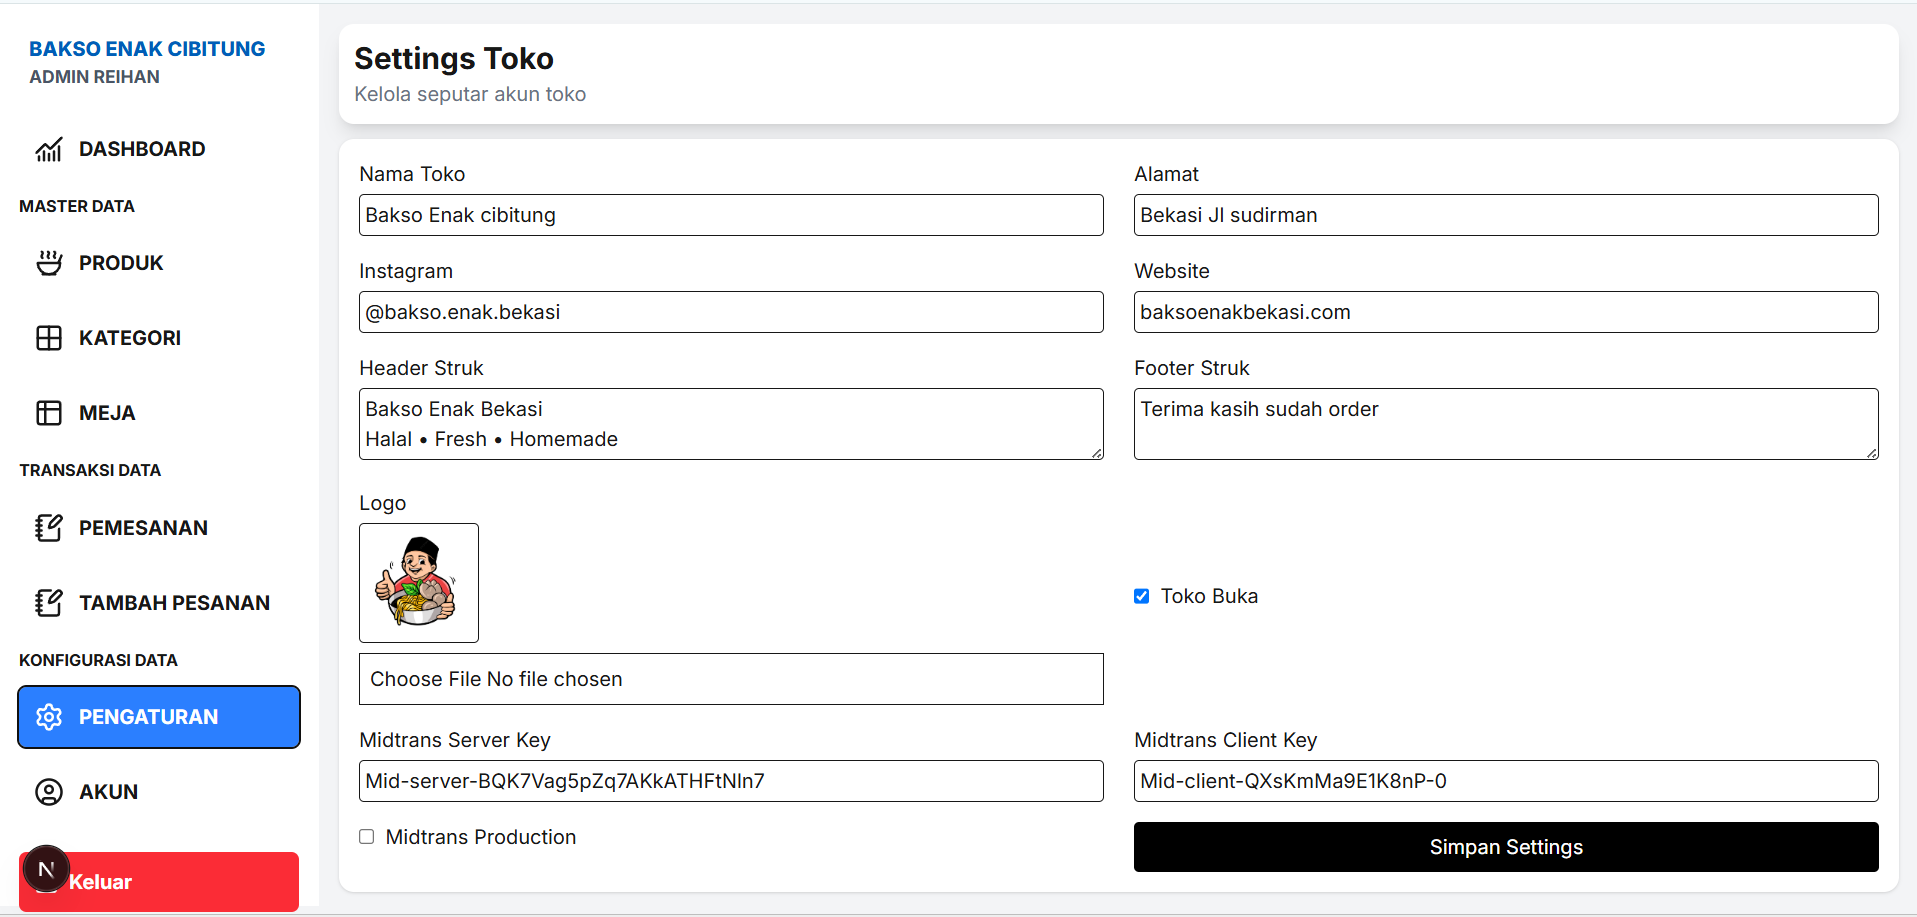This screenshot has height=917, width=1917.
Task: Uncheck the Toko Buka checkbox
Action: [x=1141, y=596]
